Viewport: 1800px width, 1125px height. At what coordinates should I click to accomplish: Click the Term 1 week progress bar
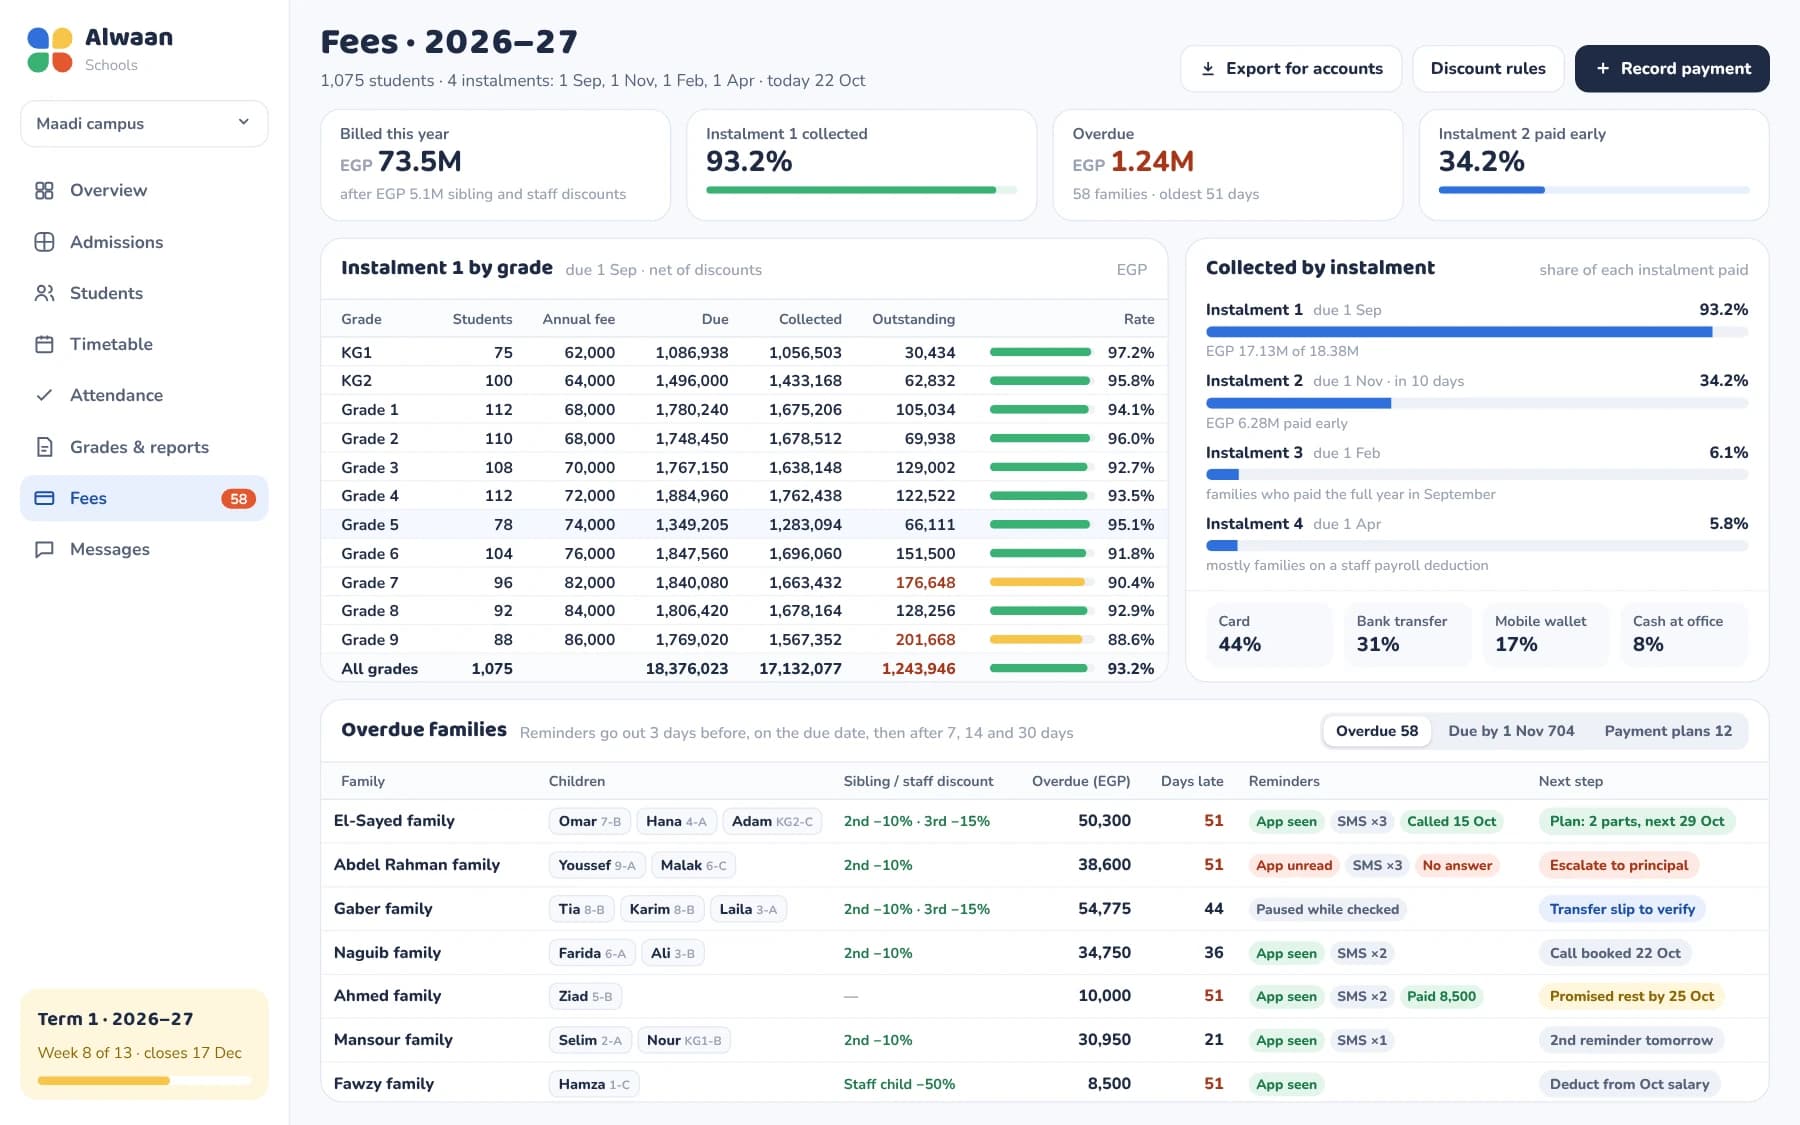tap(144, 1080)
